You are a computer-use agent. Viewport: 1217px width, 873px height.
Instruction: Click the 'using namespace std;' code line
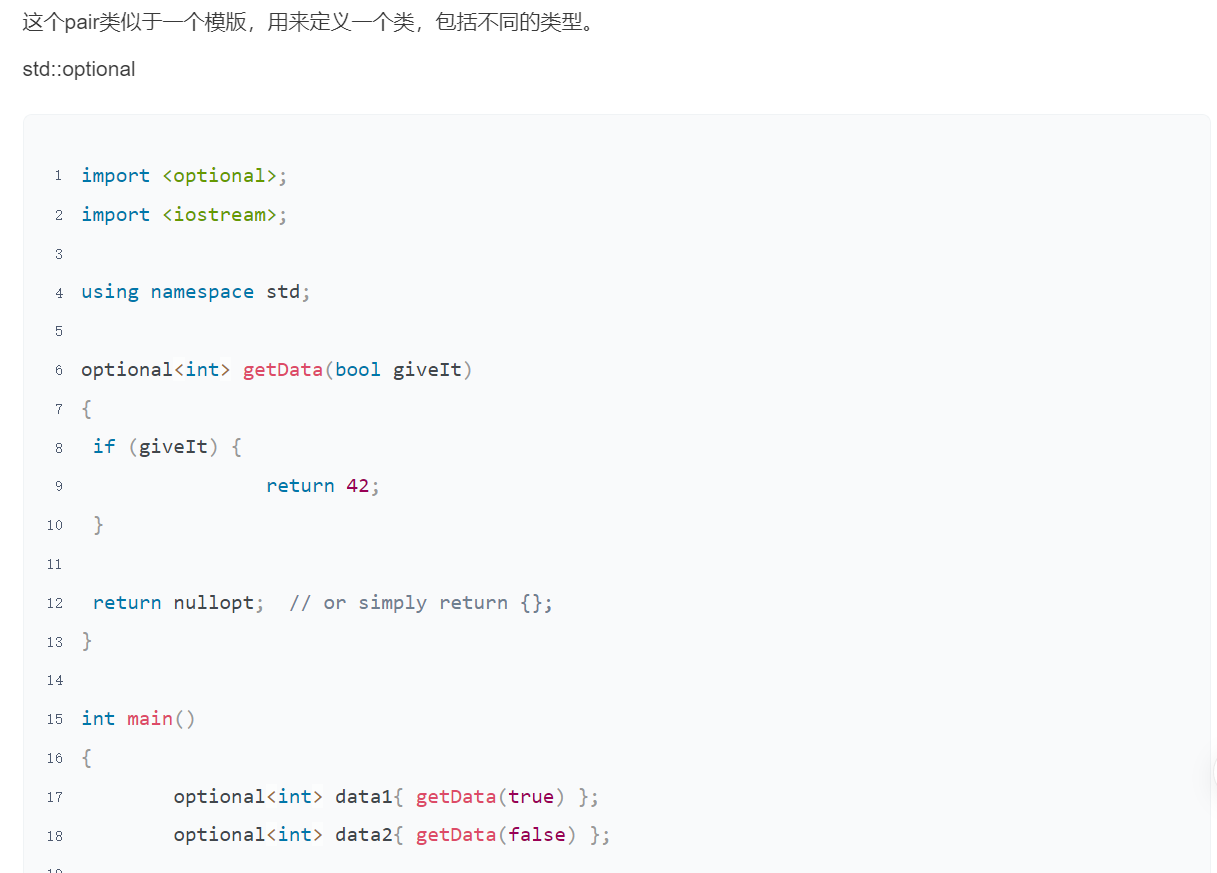click(196, 292)
